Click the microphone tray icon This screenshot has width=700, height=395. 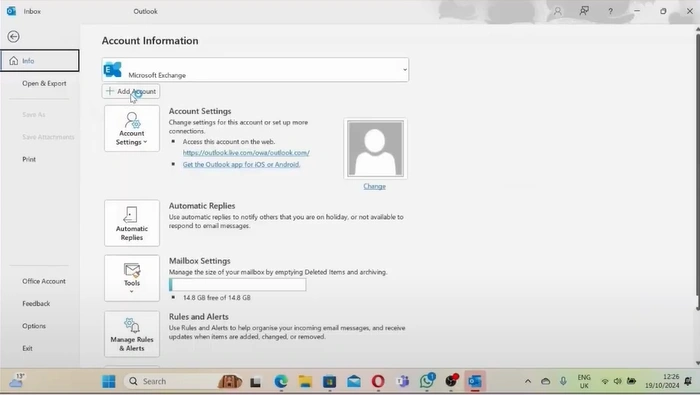(x=563, y=381)
